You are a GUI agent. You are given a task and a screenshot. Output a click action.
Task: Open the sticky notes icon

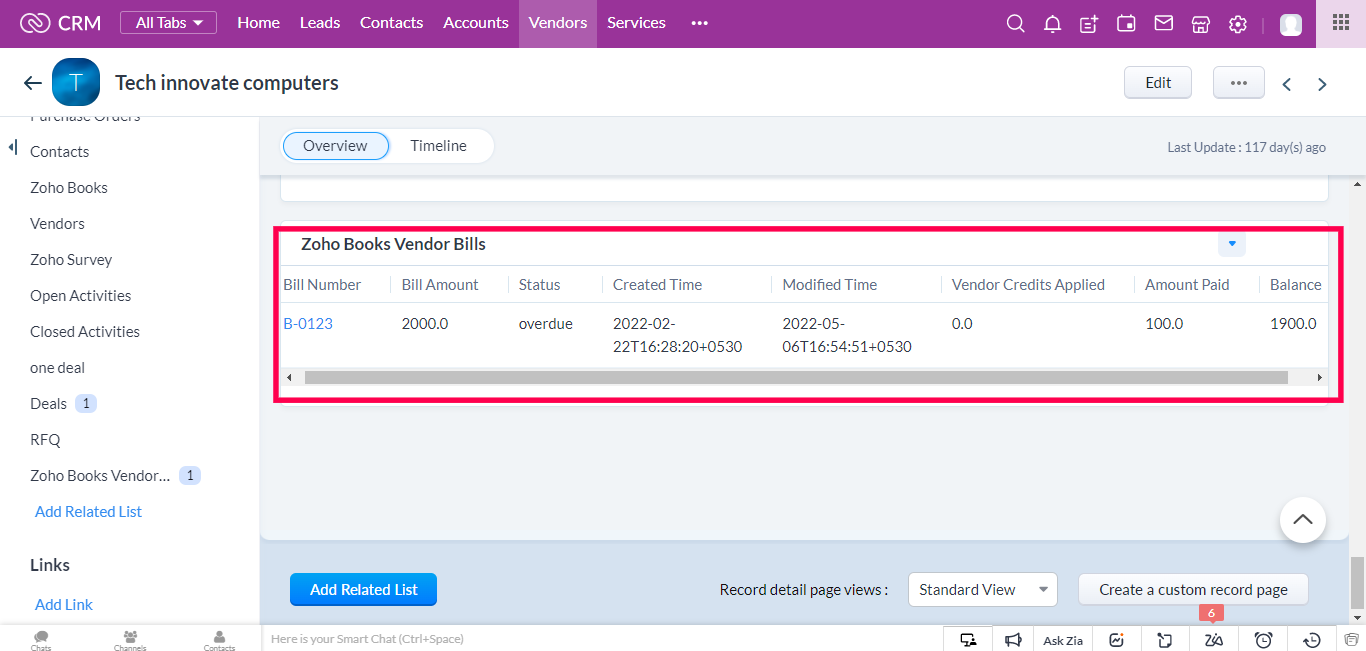tap(1165, 640)
